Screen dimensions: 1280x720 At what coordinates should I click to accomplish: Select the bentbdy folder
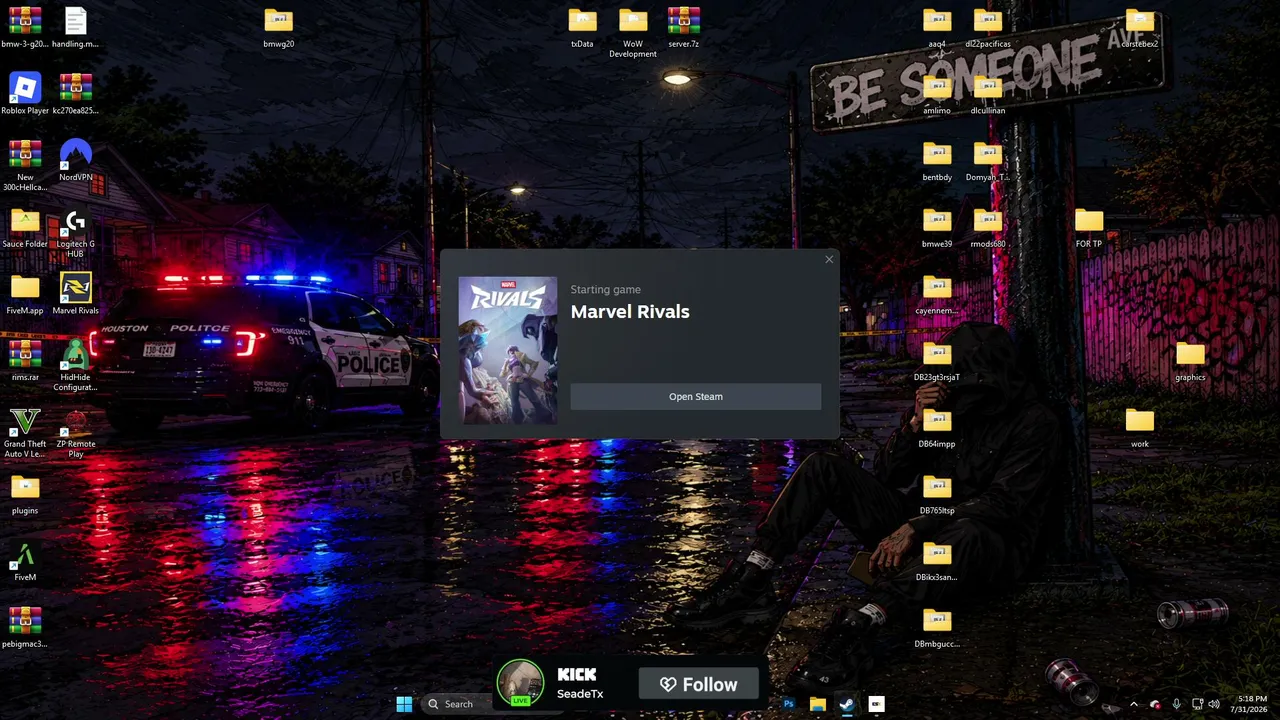coord(937,161)
